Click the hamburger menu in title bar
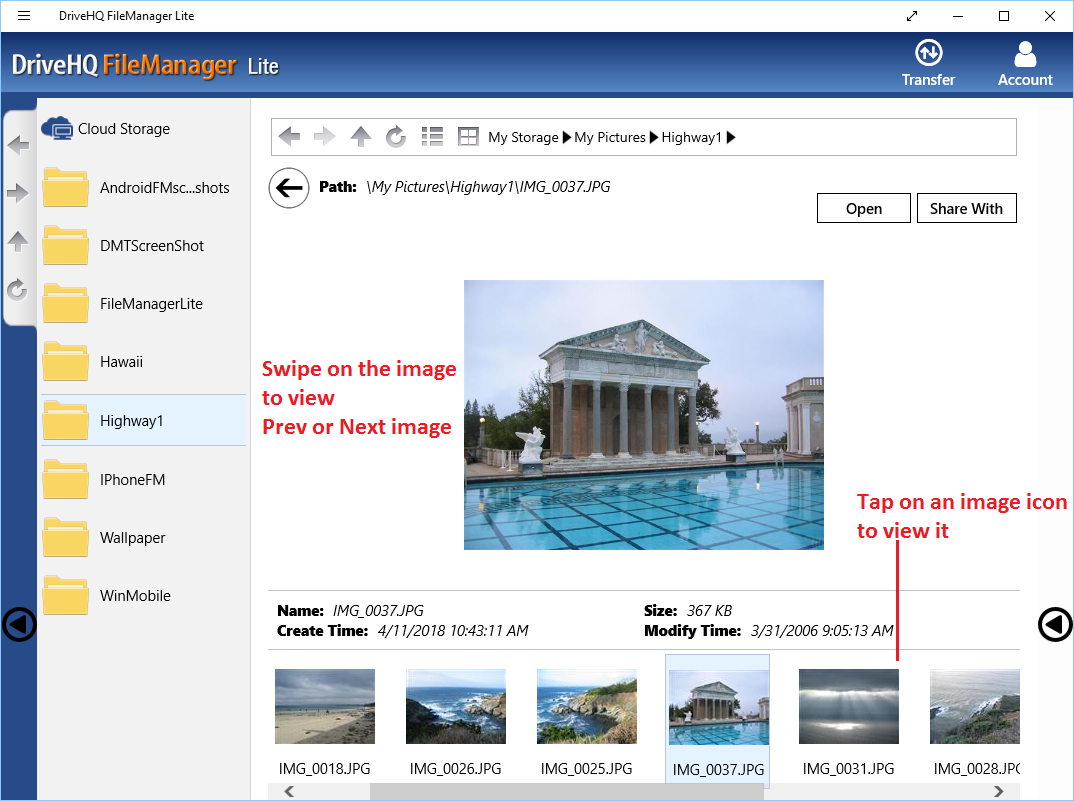The height and width of the screenshot is (801, 1074). click(x=24, y=16)
